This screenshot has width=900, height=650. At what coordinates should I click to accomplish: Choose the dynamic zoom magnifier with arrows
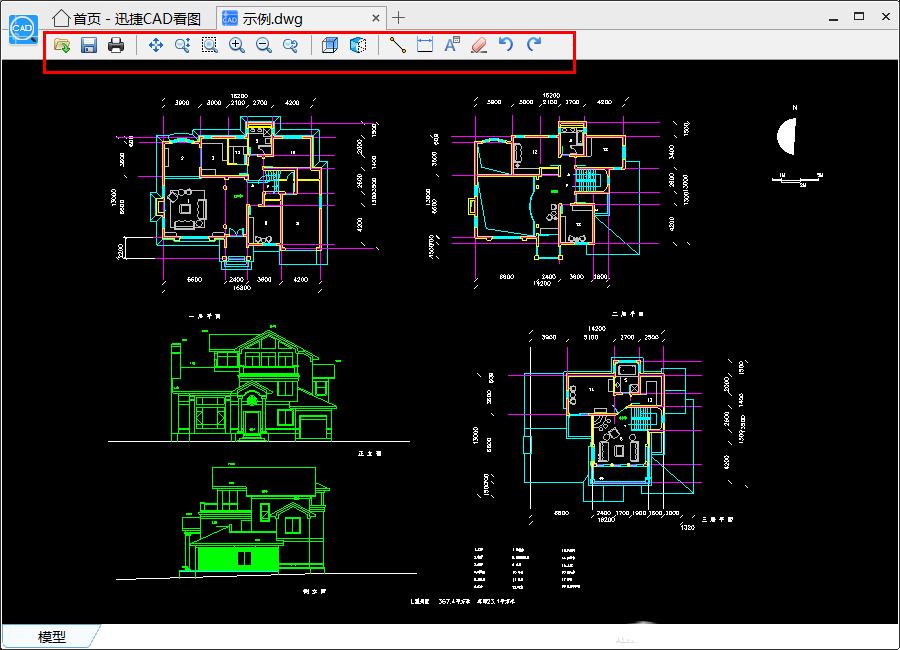[183, 45]
